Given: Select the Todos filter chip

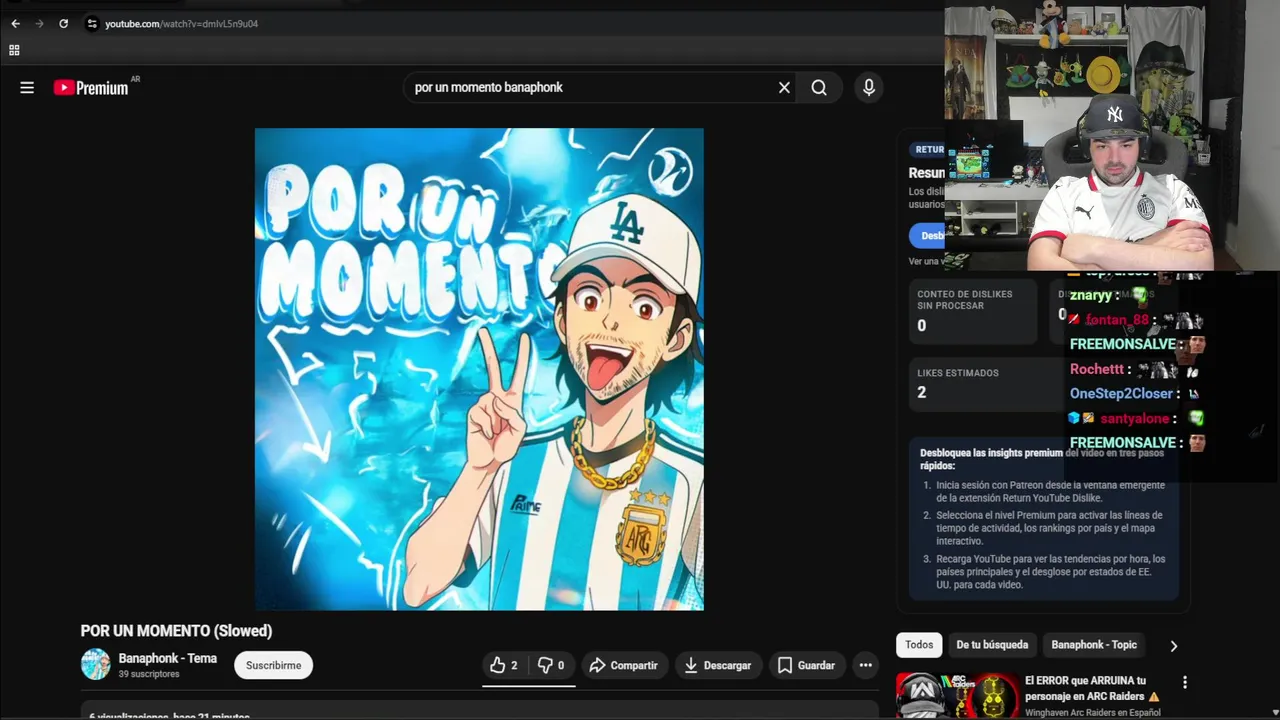Looking at the screenshot, I should [919, 645].
